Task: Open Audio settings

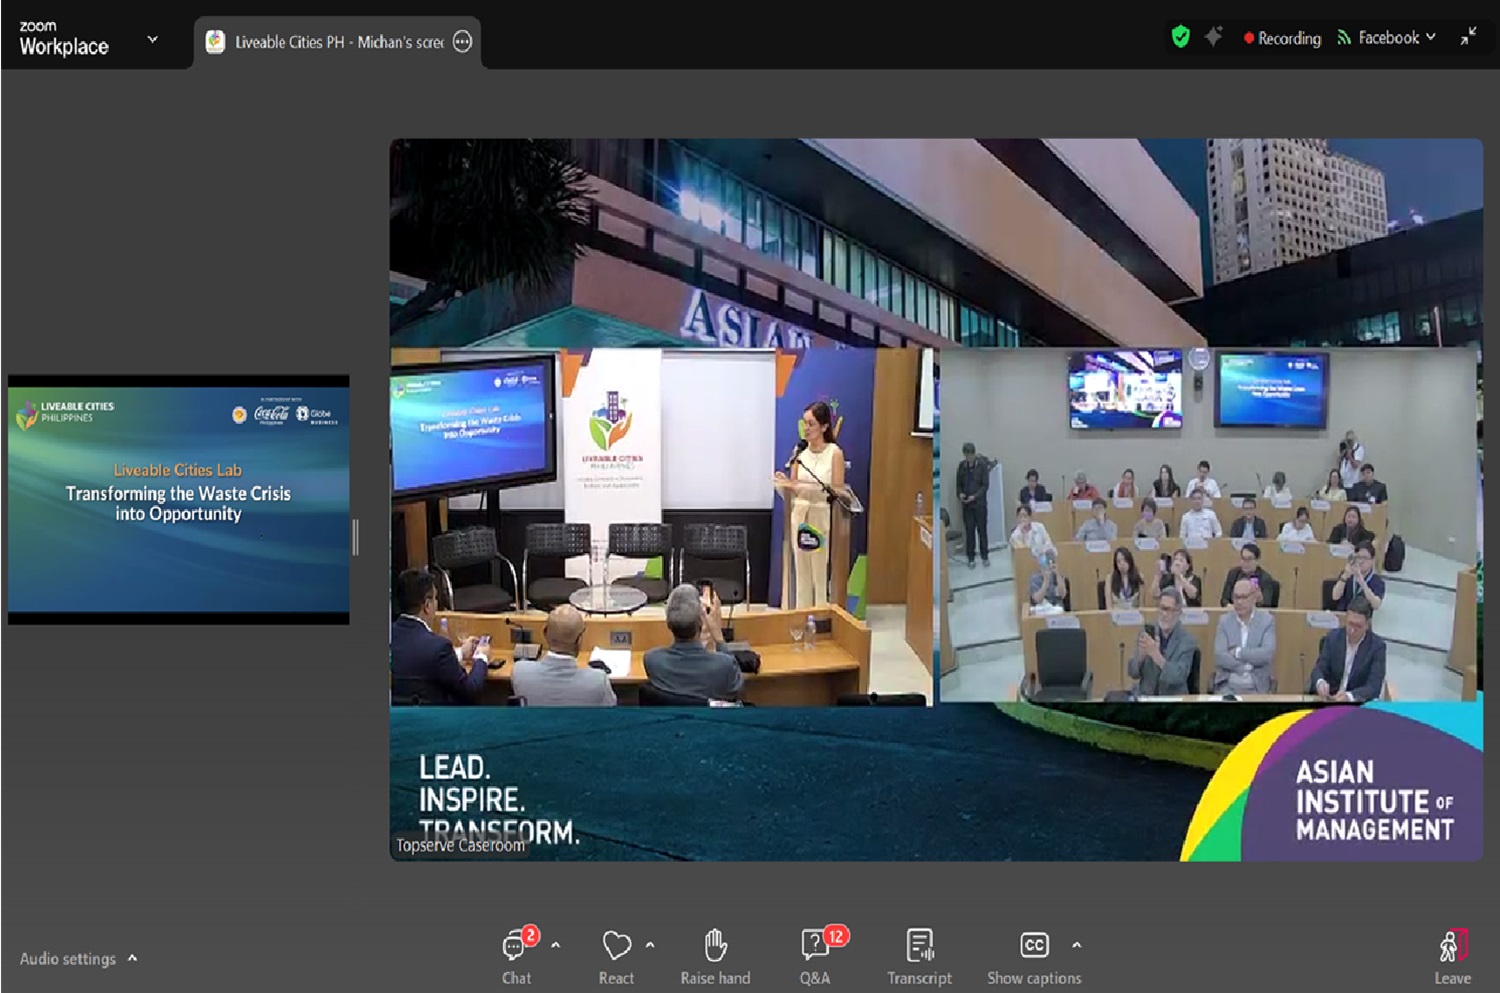Action: [x=68, y=958]
